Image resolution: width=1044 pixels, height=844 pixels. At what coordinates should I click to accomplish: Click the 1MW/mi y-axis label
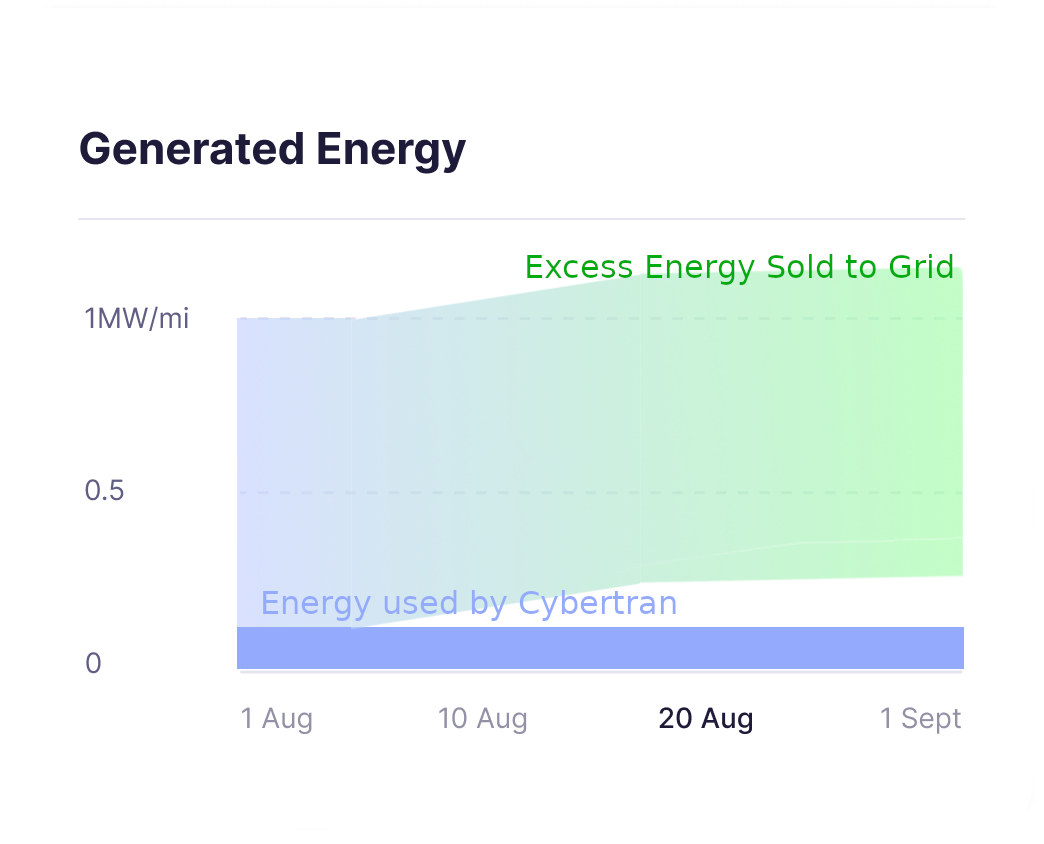137,319
